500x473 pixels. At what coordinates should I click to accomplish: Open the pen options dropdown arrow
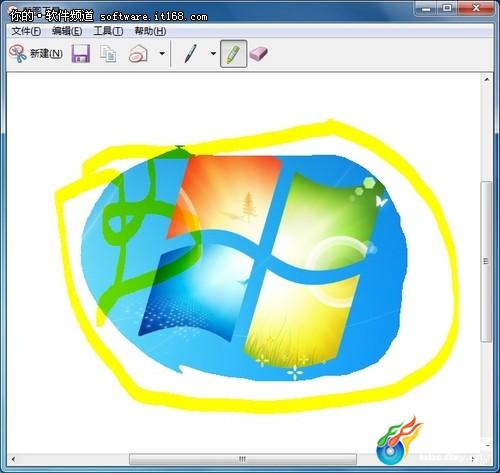(213, 54)
